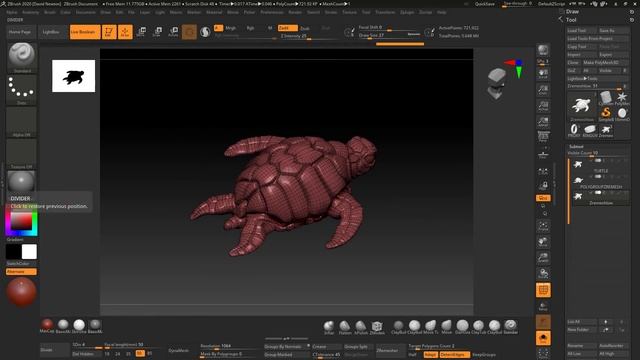The width and height of the screenshot is (640, 360).
Task: Select the ZModeler brush
Action: [377, 327]
